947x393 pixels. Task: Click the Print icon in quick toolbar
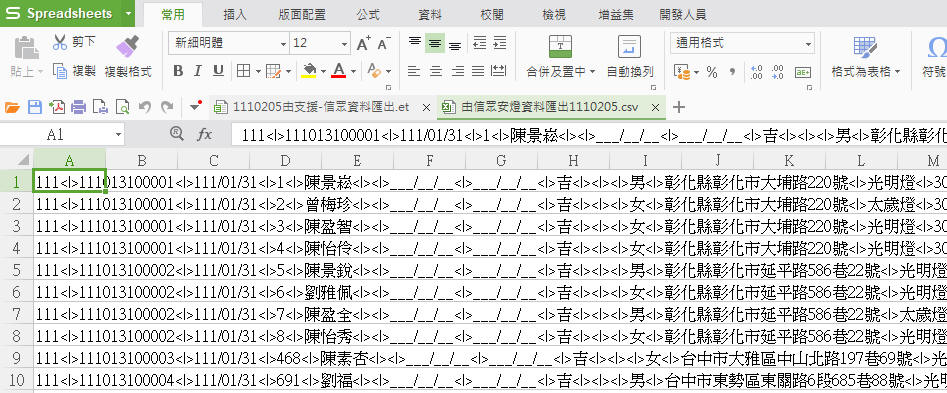[79, 107]
